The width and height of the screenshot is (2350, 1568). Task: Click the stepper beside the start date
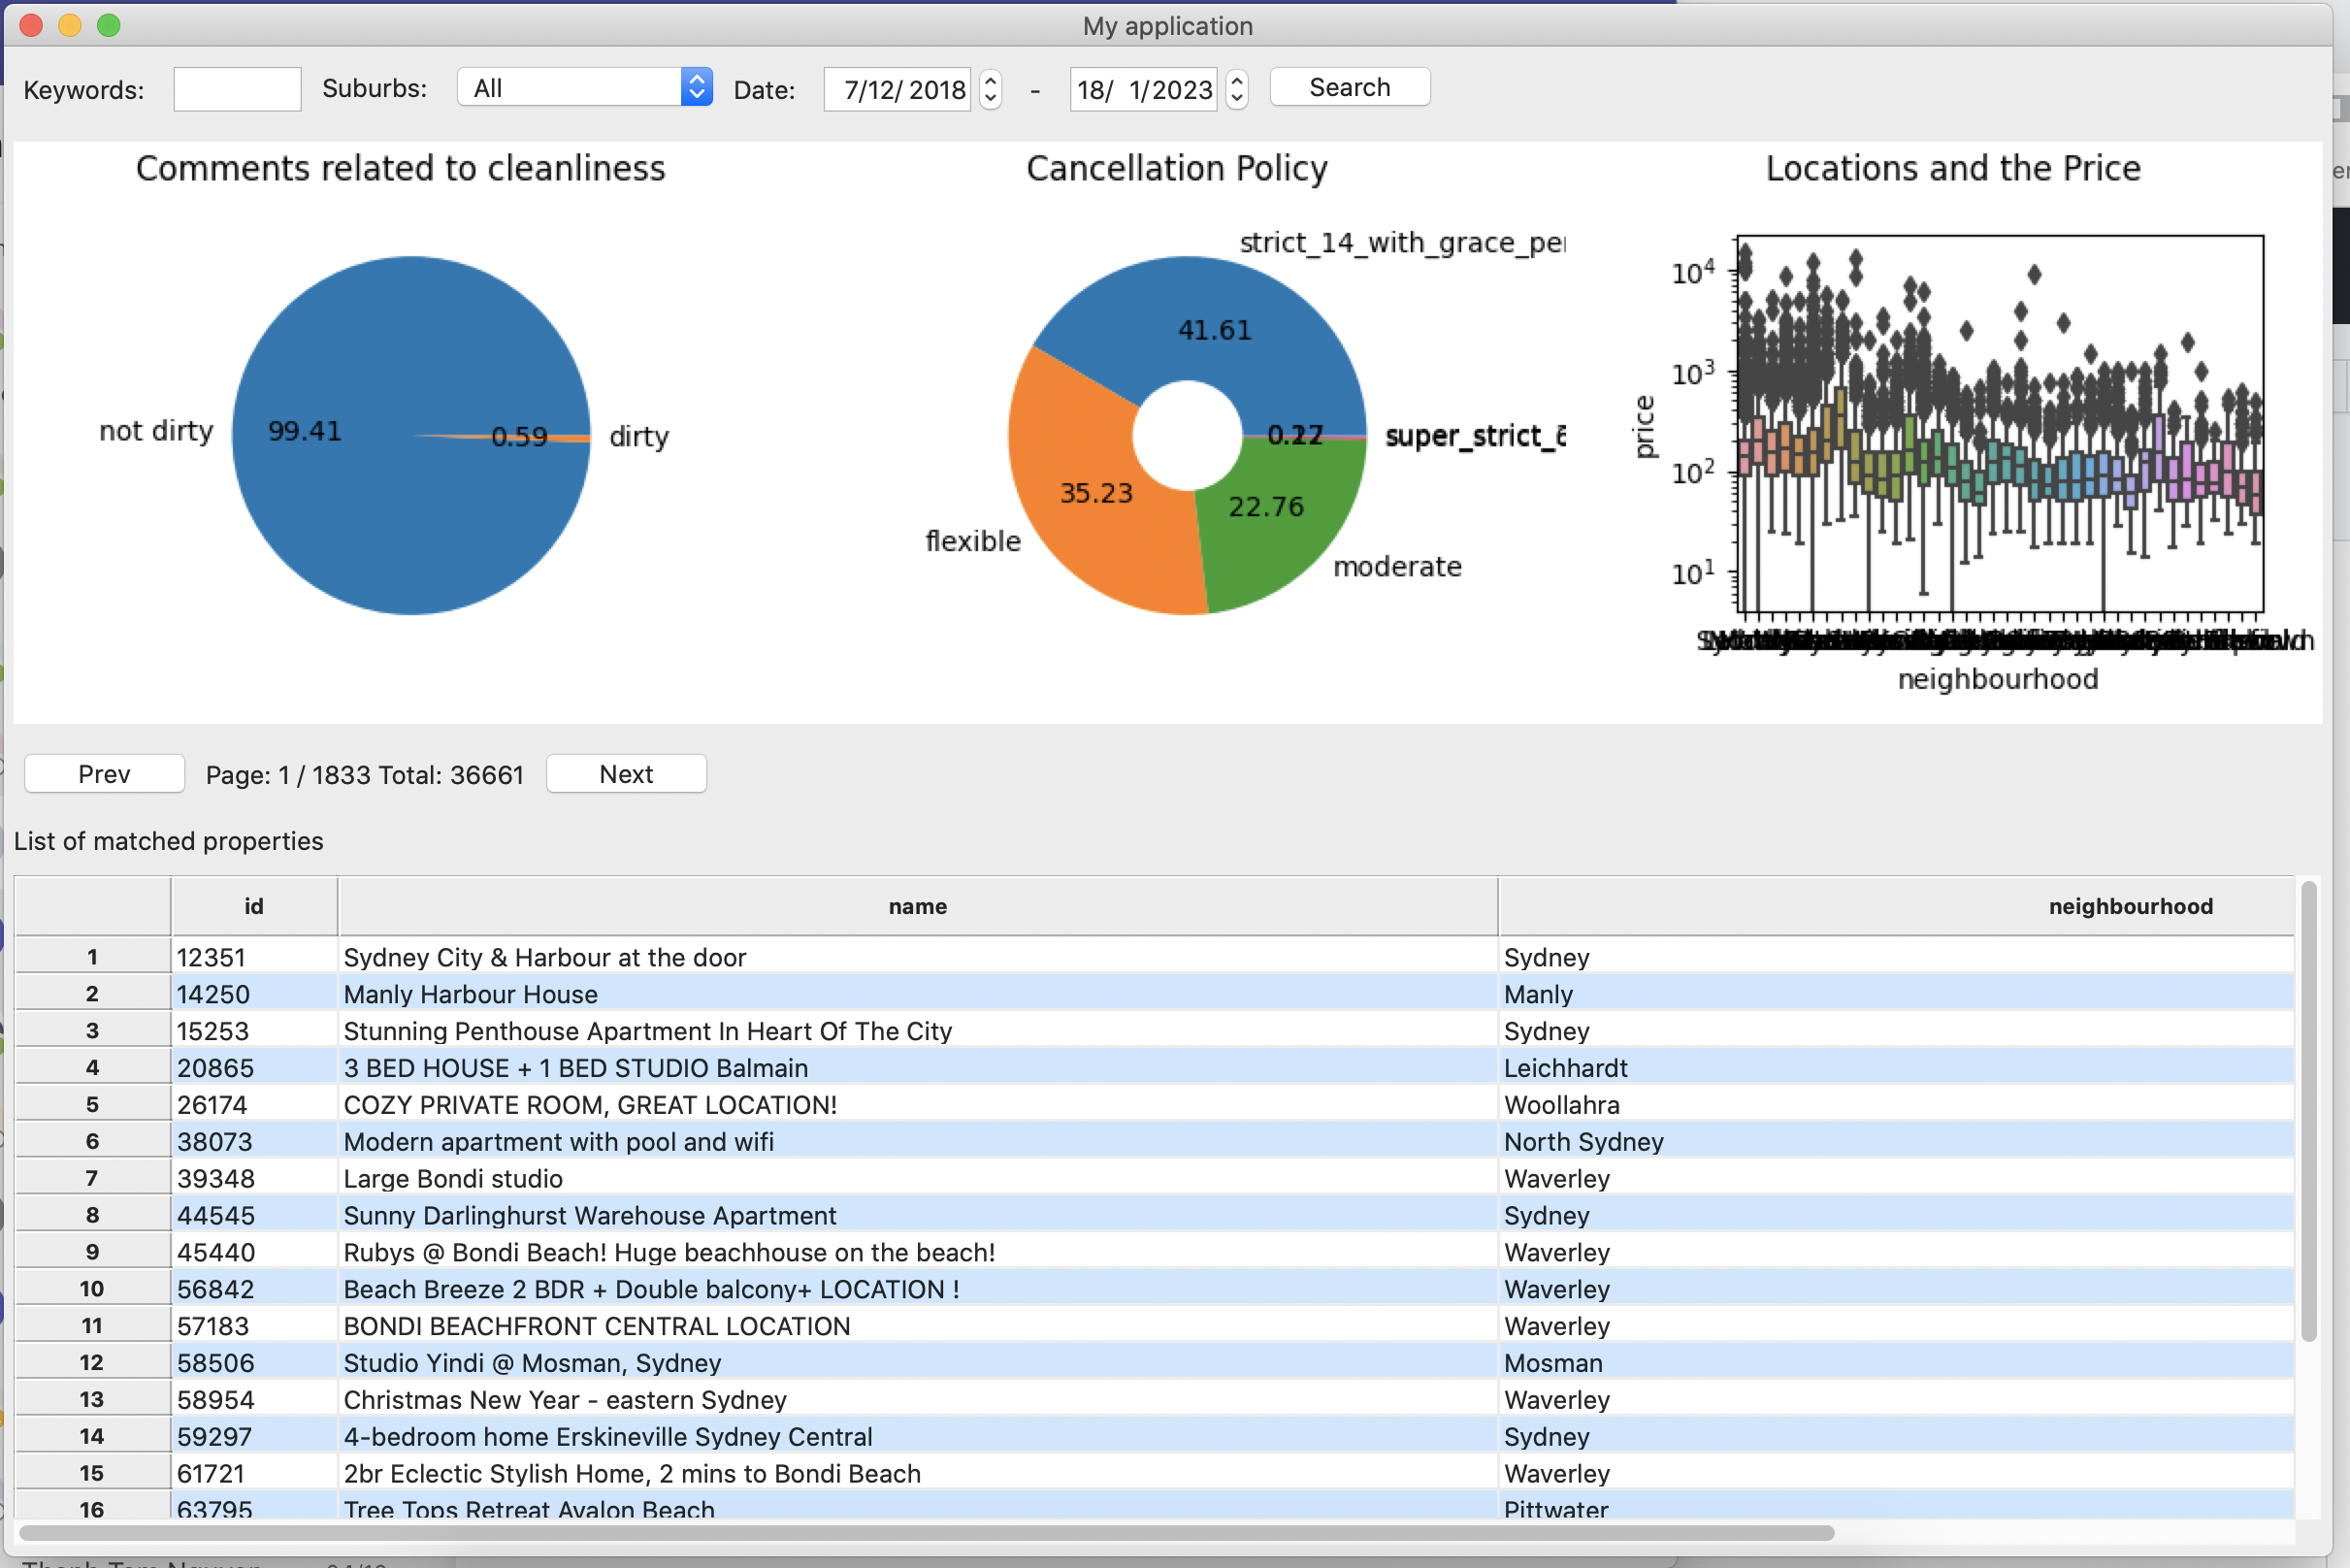[990, 89]
